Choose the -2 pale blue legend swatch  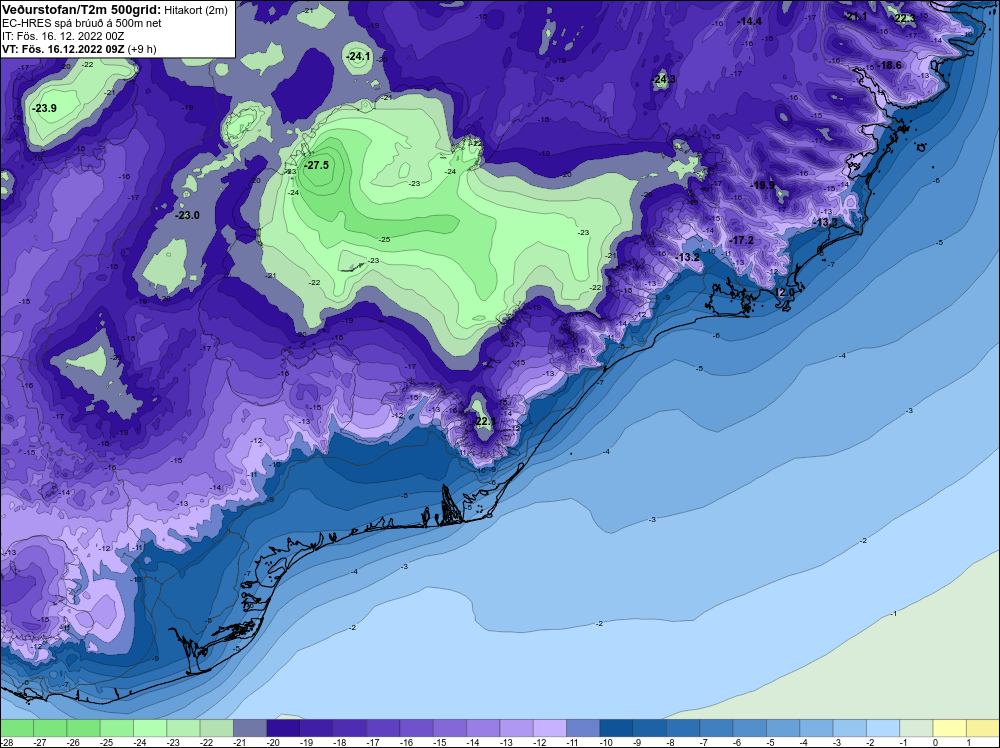coord(883,728)
